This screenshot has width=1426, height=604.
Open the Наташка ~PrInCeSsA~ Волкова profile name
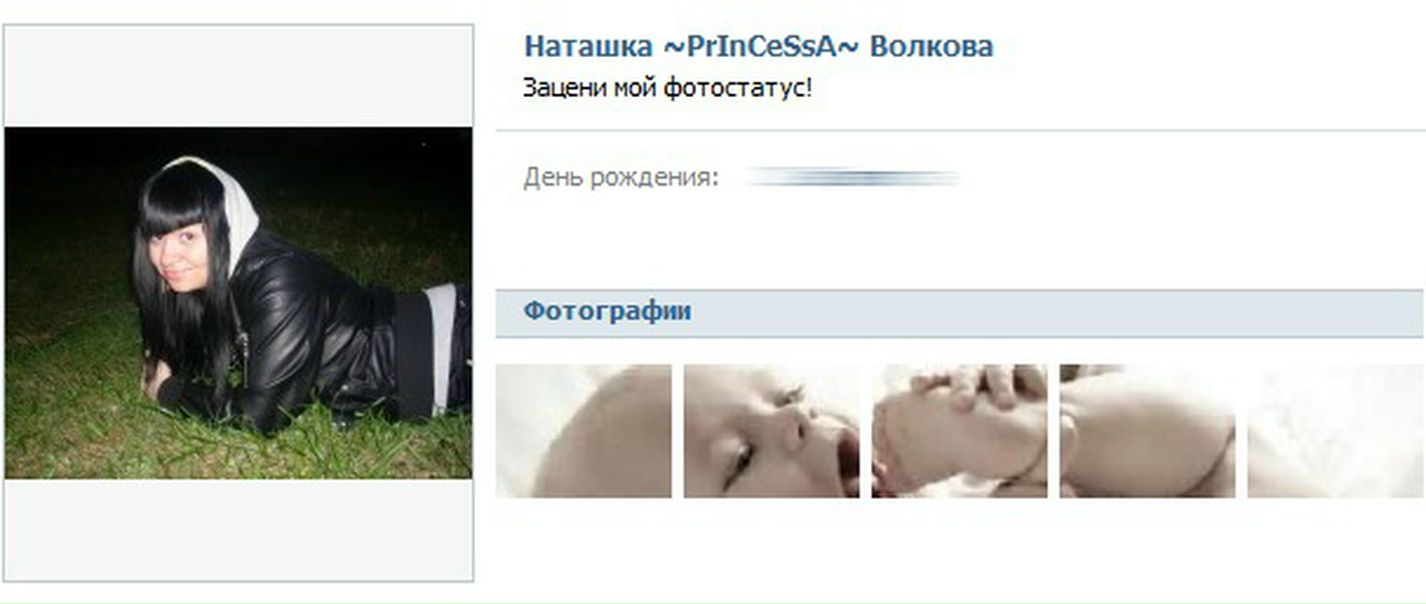tap(758, 47)
